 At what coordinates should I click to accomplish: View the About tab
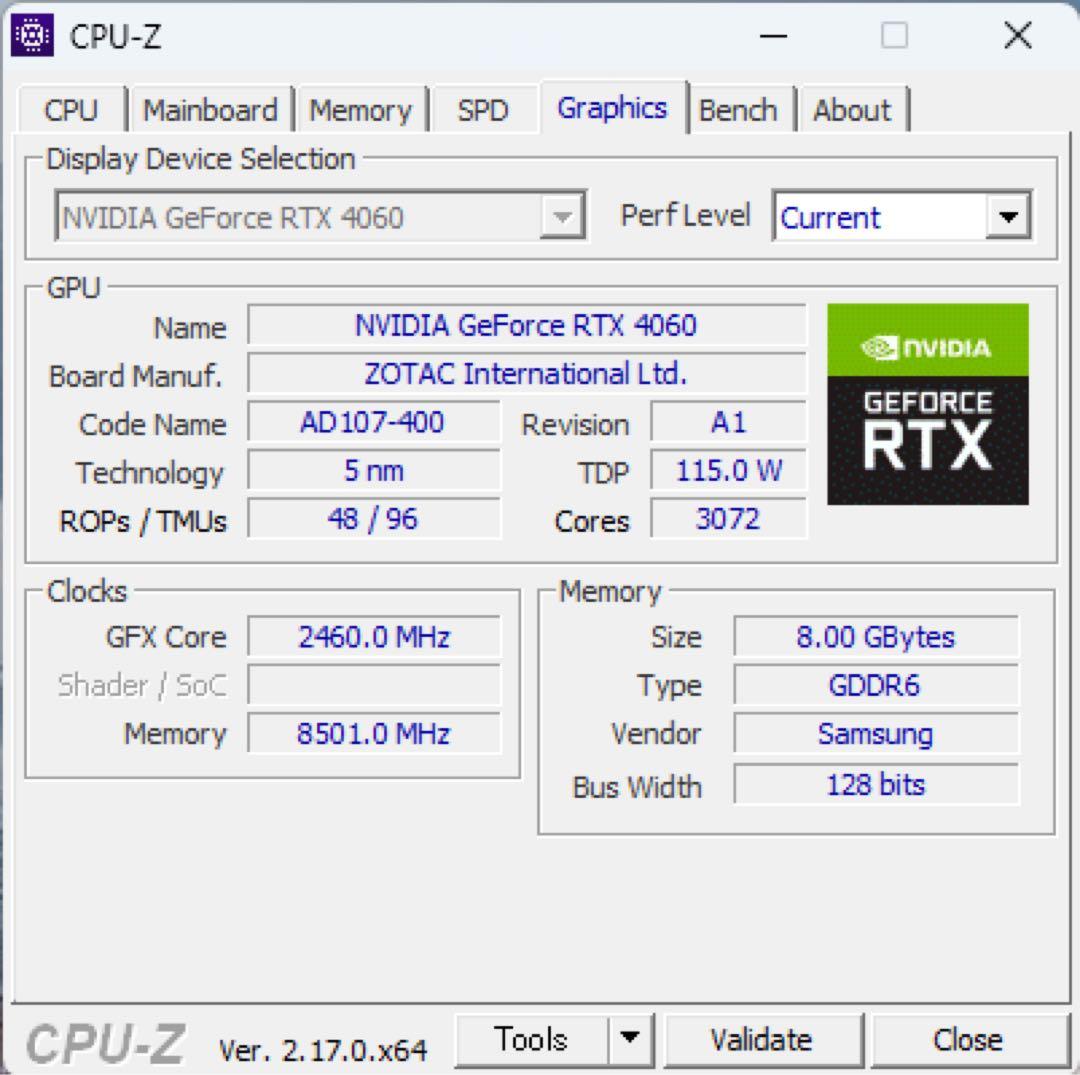[x=853, y=110]
